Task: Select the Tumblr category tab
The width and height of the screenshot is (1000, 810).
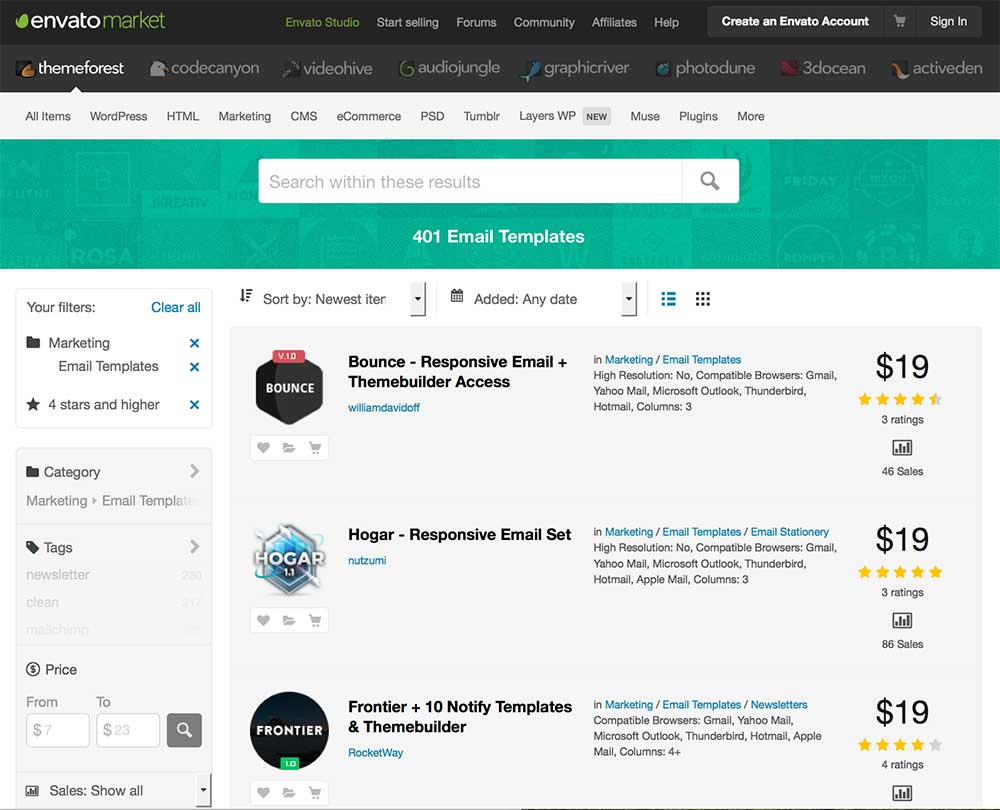Action: click(x=482, y=116)
